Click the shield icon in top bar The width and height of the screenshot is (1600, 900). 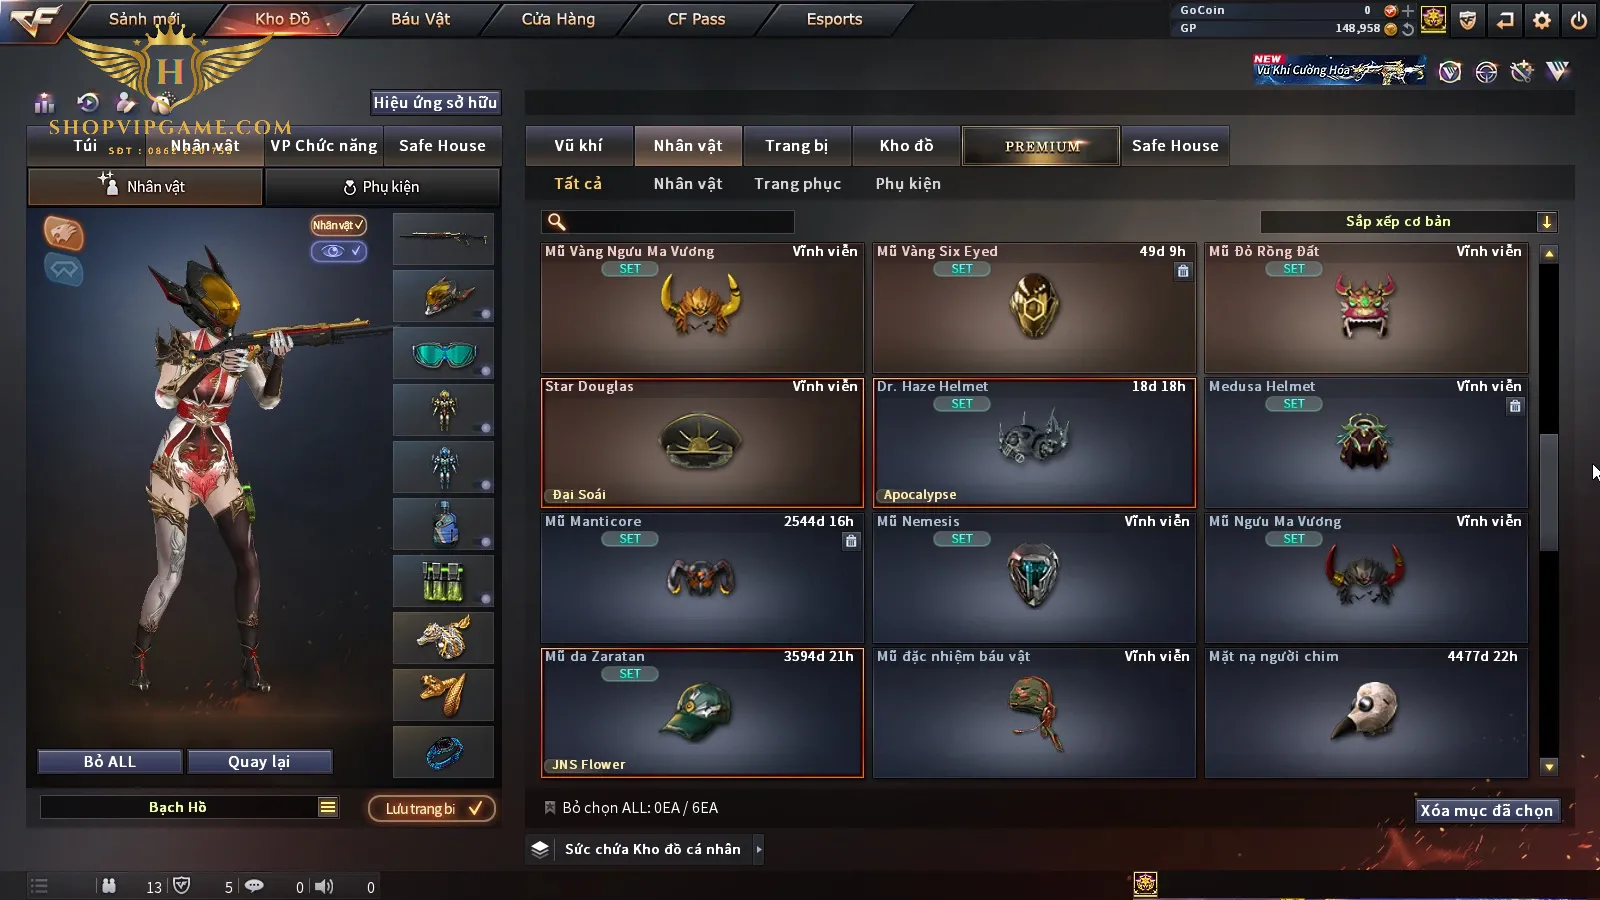click(x=1468, y=20)
